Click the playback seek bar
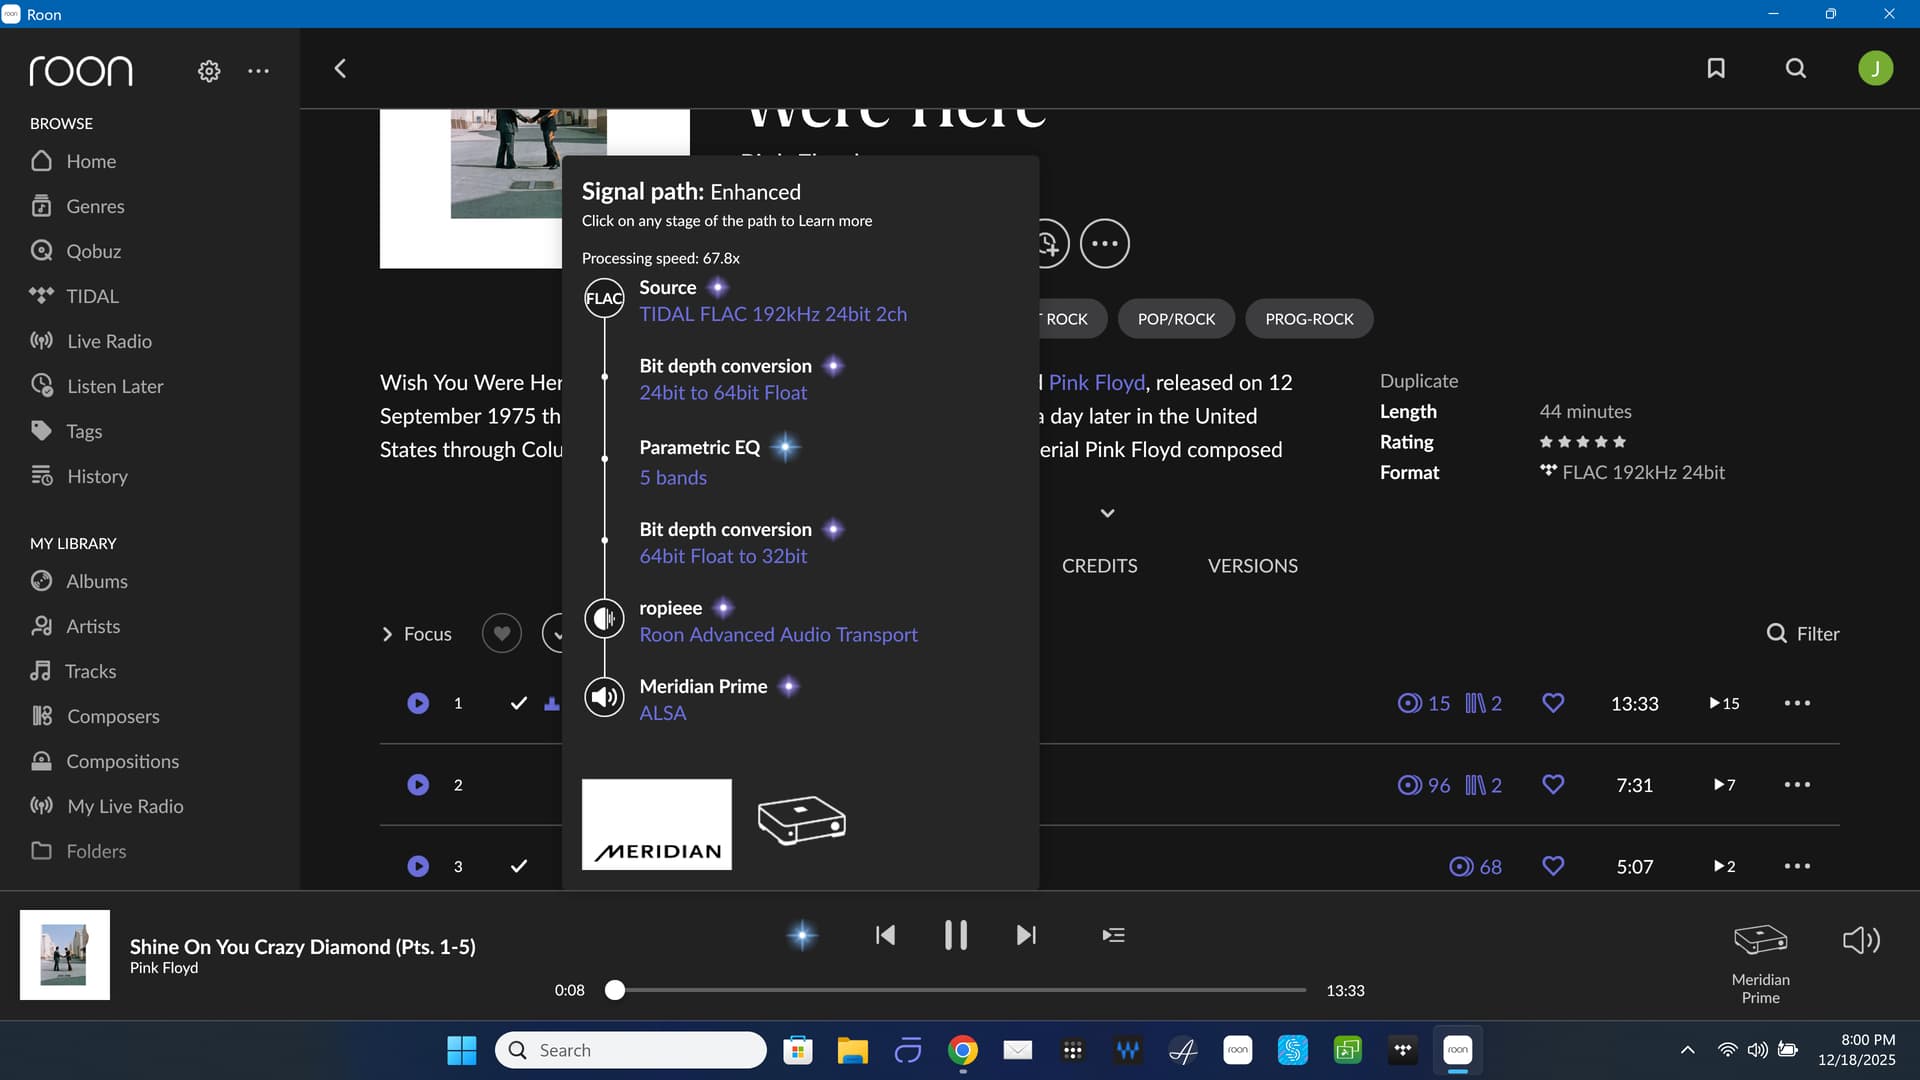Screen dimensions: 1920x1080 tap(960, 990)
